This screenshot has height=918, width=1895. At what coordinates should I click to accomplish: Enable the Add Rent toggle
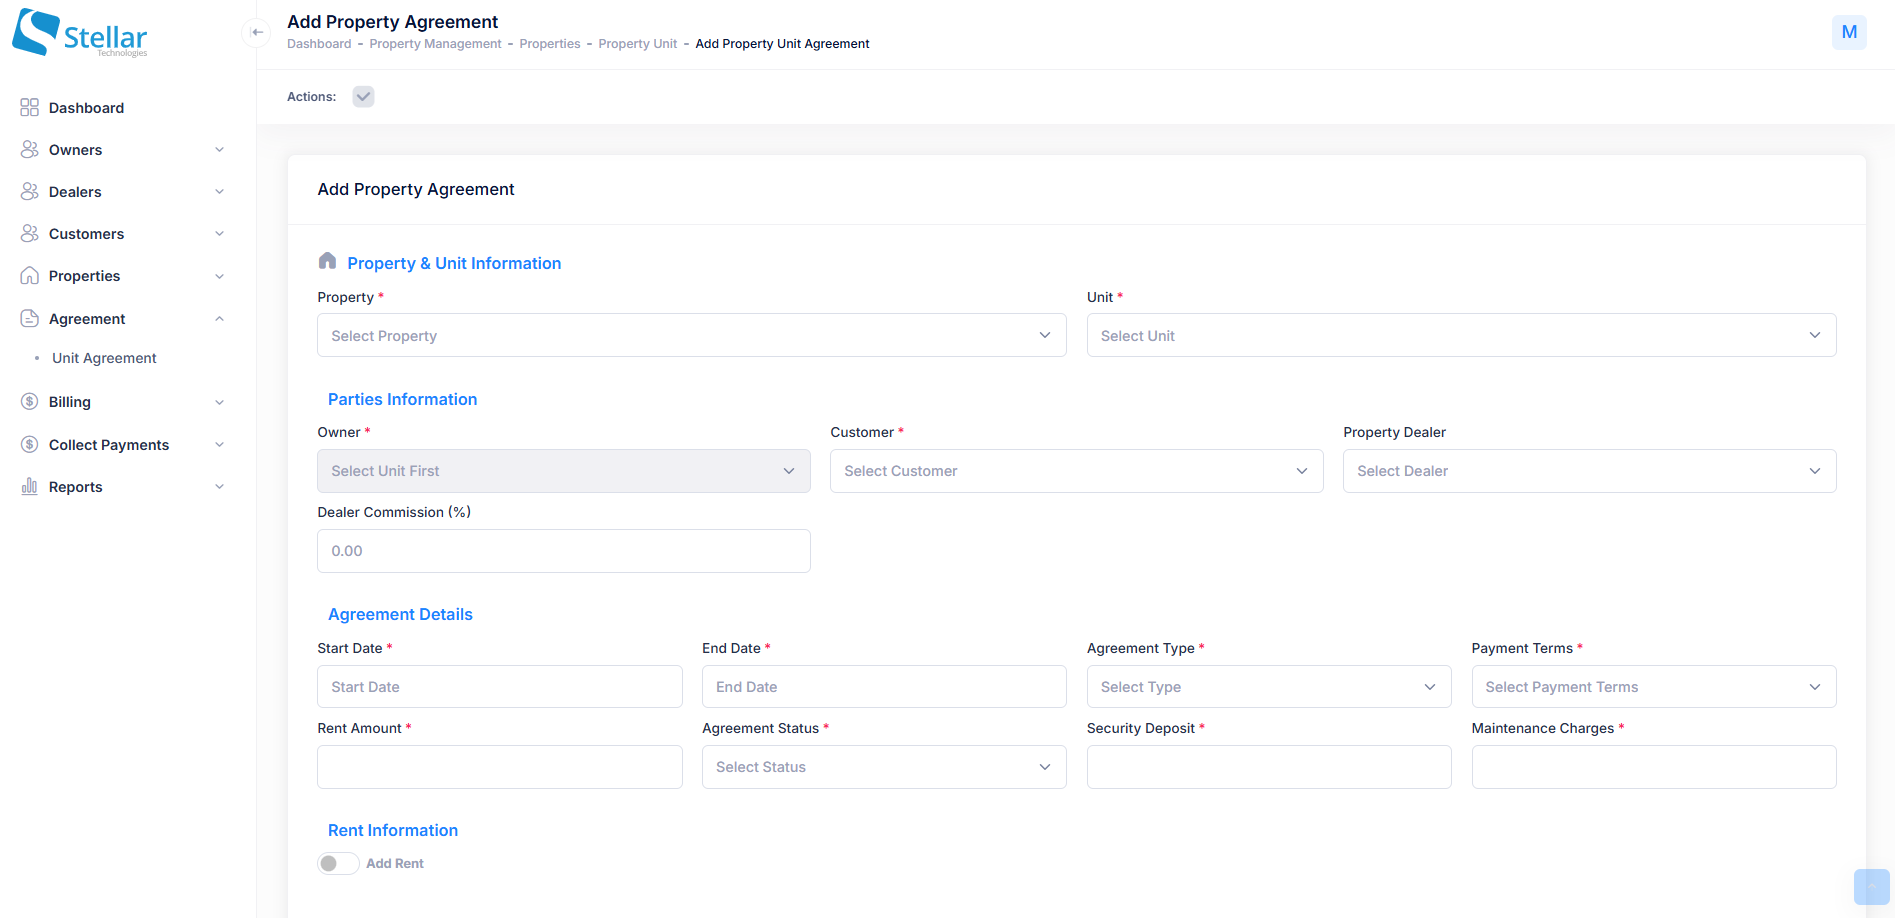[x=338, y=863]
